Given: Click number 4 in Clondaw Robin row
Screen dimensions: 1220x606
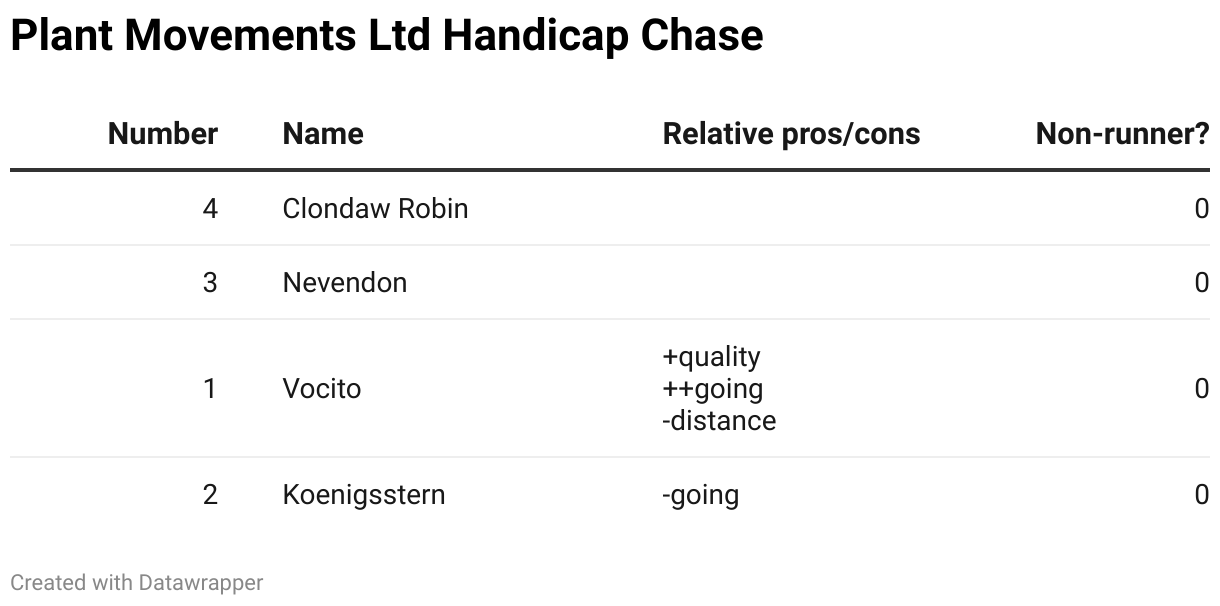Looking at the screenshot, I should pos(210,208).
